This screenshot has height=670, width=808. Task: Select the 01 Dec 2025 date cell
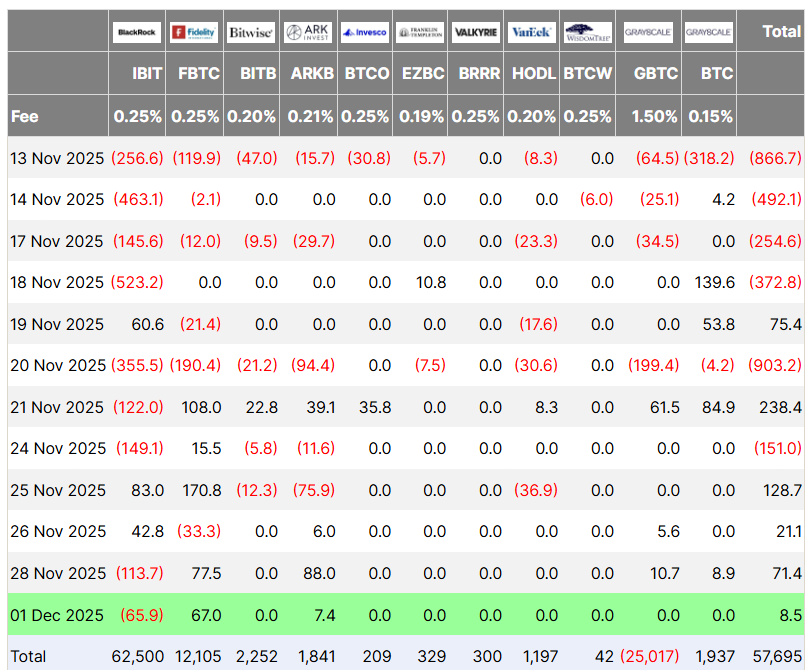57,615
